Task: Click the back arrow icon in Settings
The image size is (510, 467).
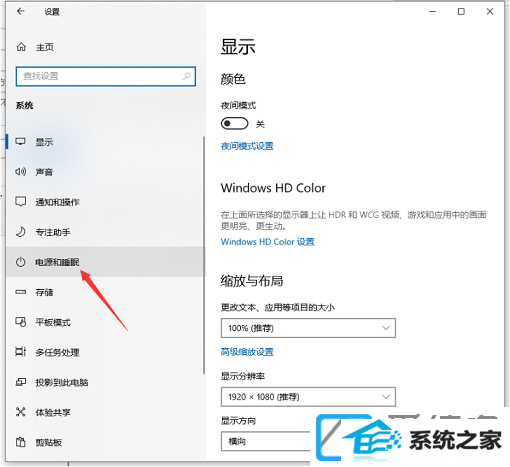Action: (21, 11)
